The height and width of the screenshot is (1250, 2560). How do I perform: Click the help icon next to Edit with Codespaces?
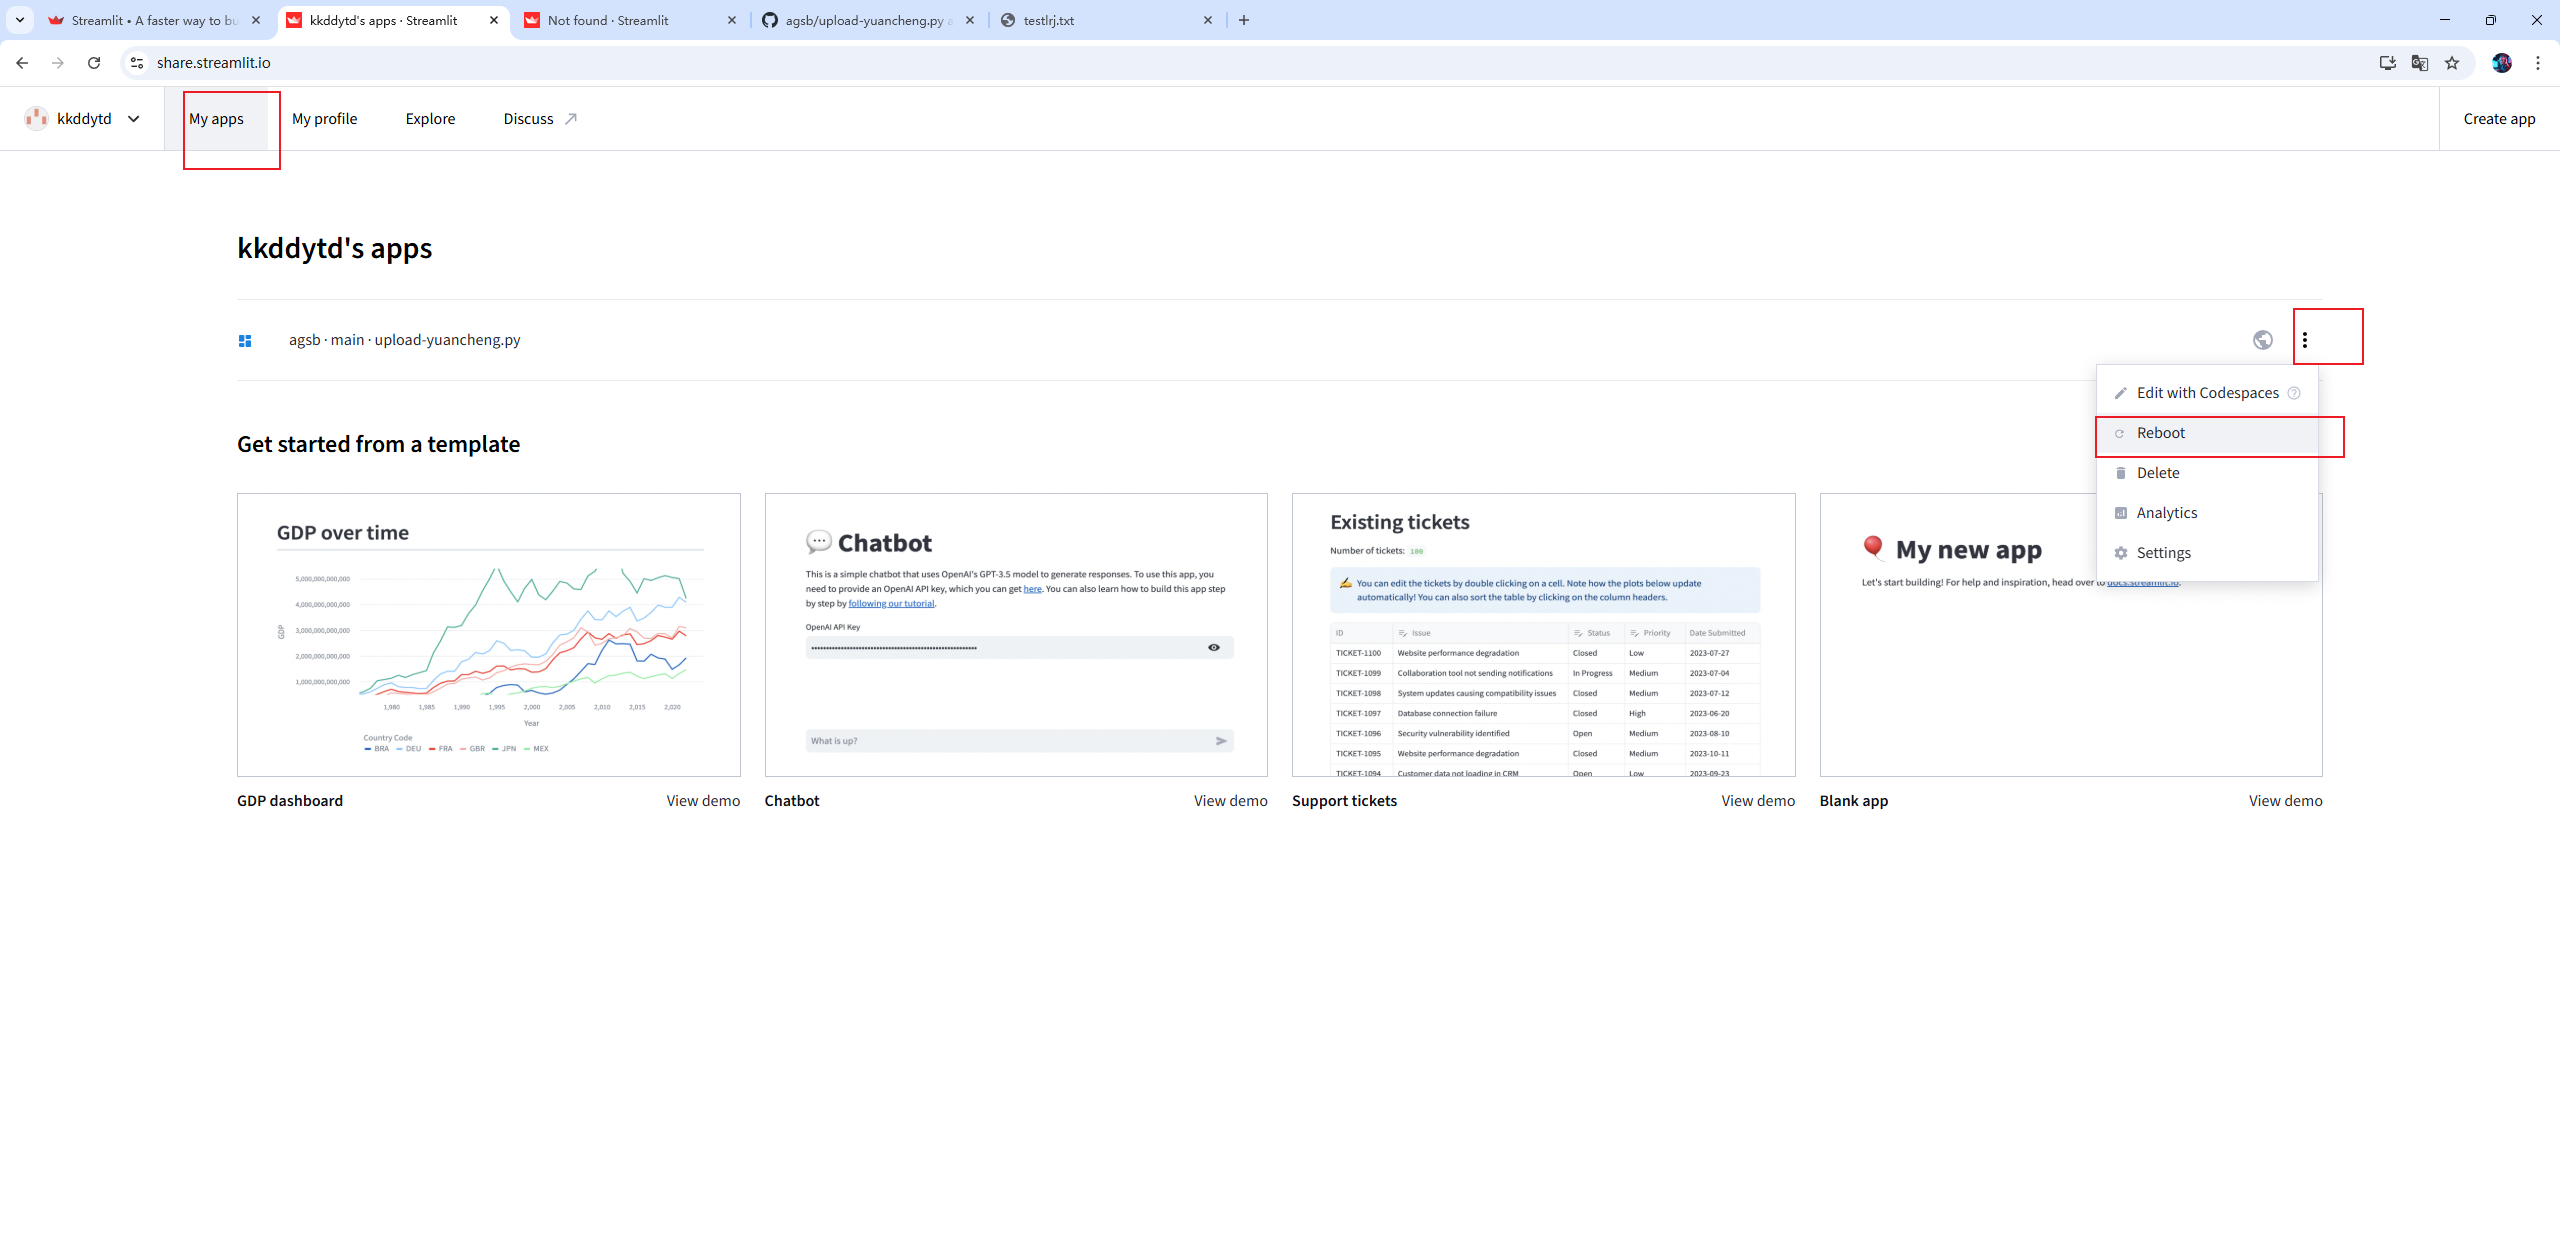(x=2294, y=393)
